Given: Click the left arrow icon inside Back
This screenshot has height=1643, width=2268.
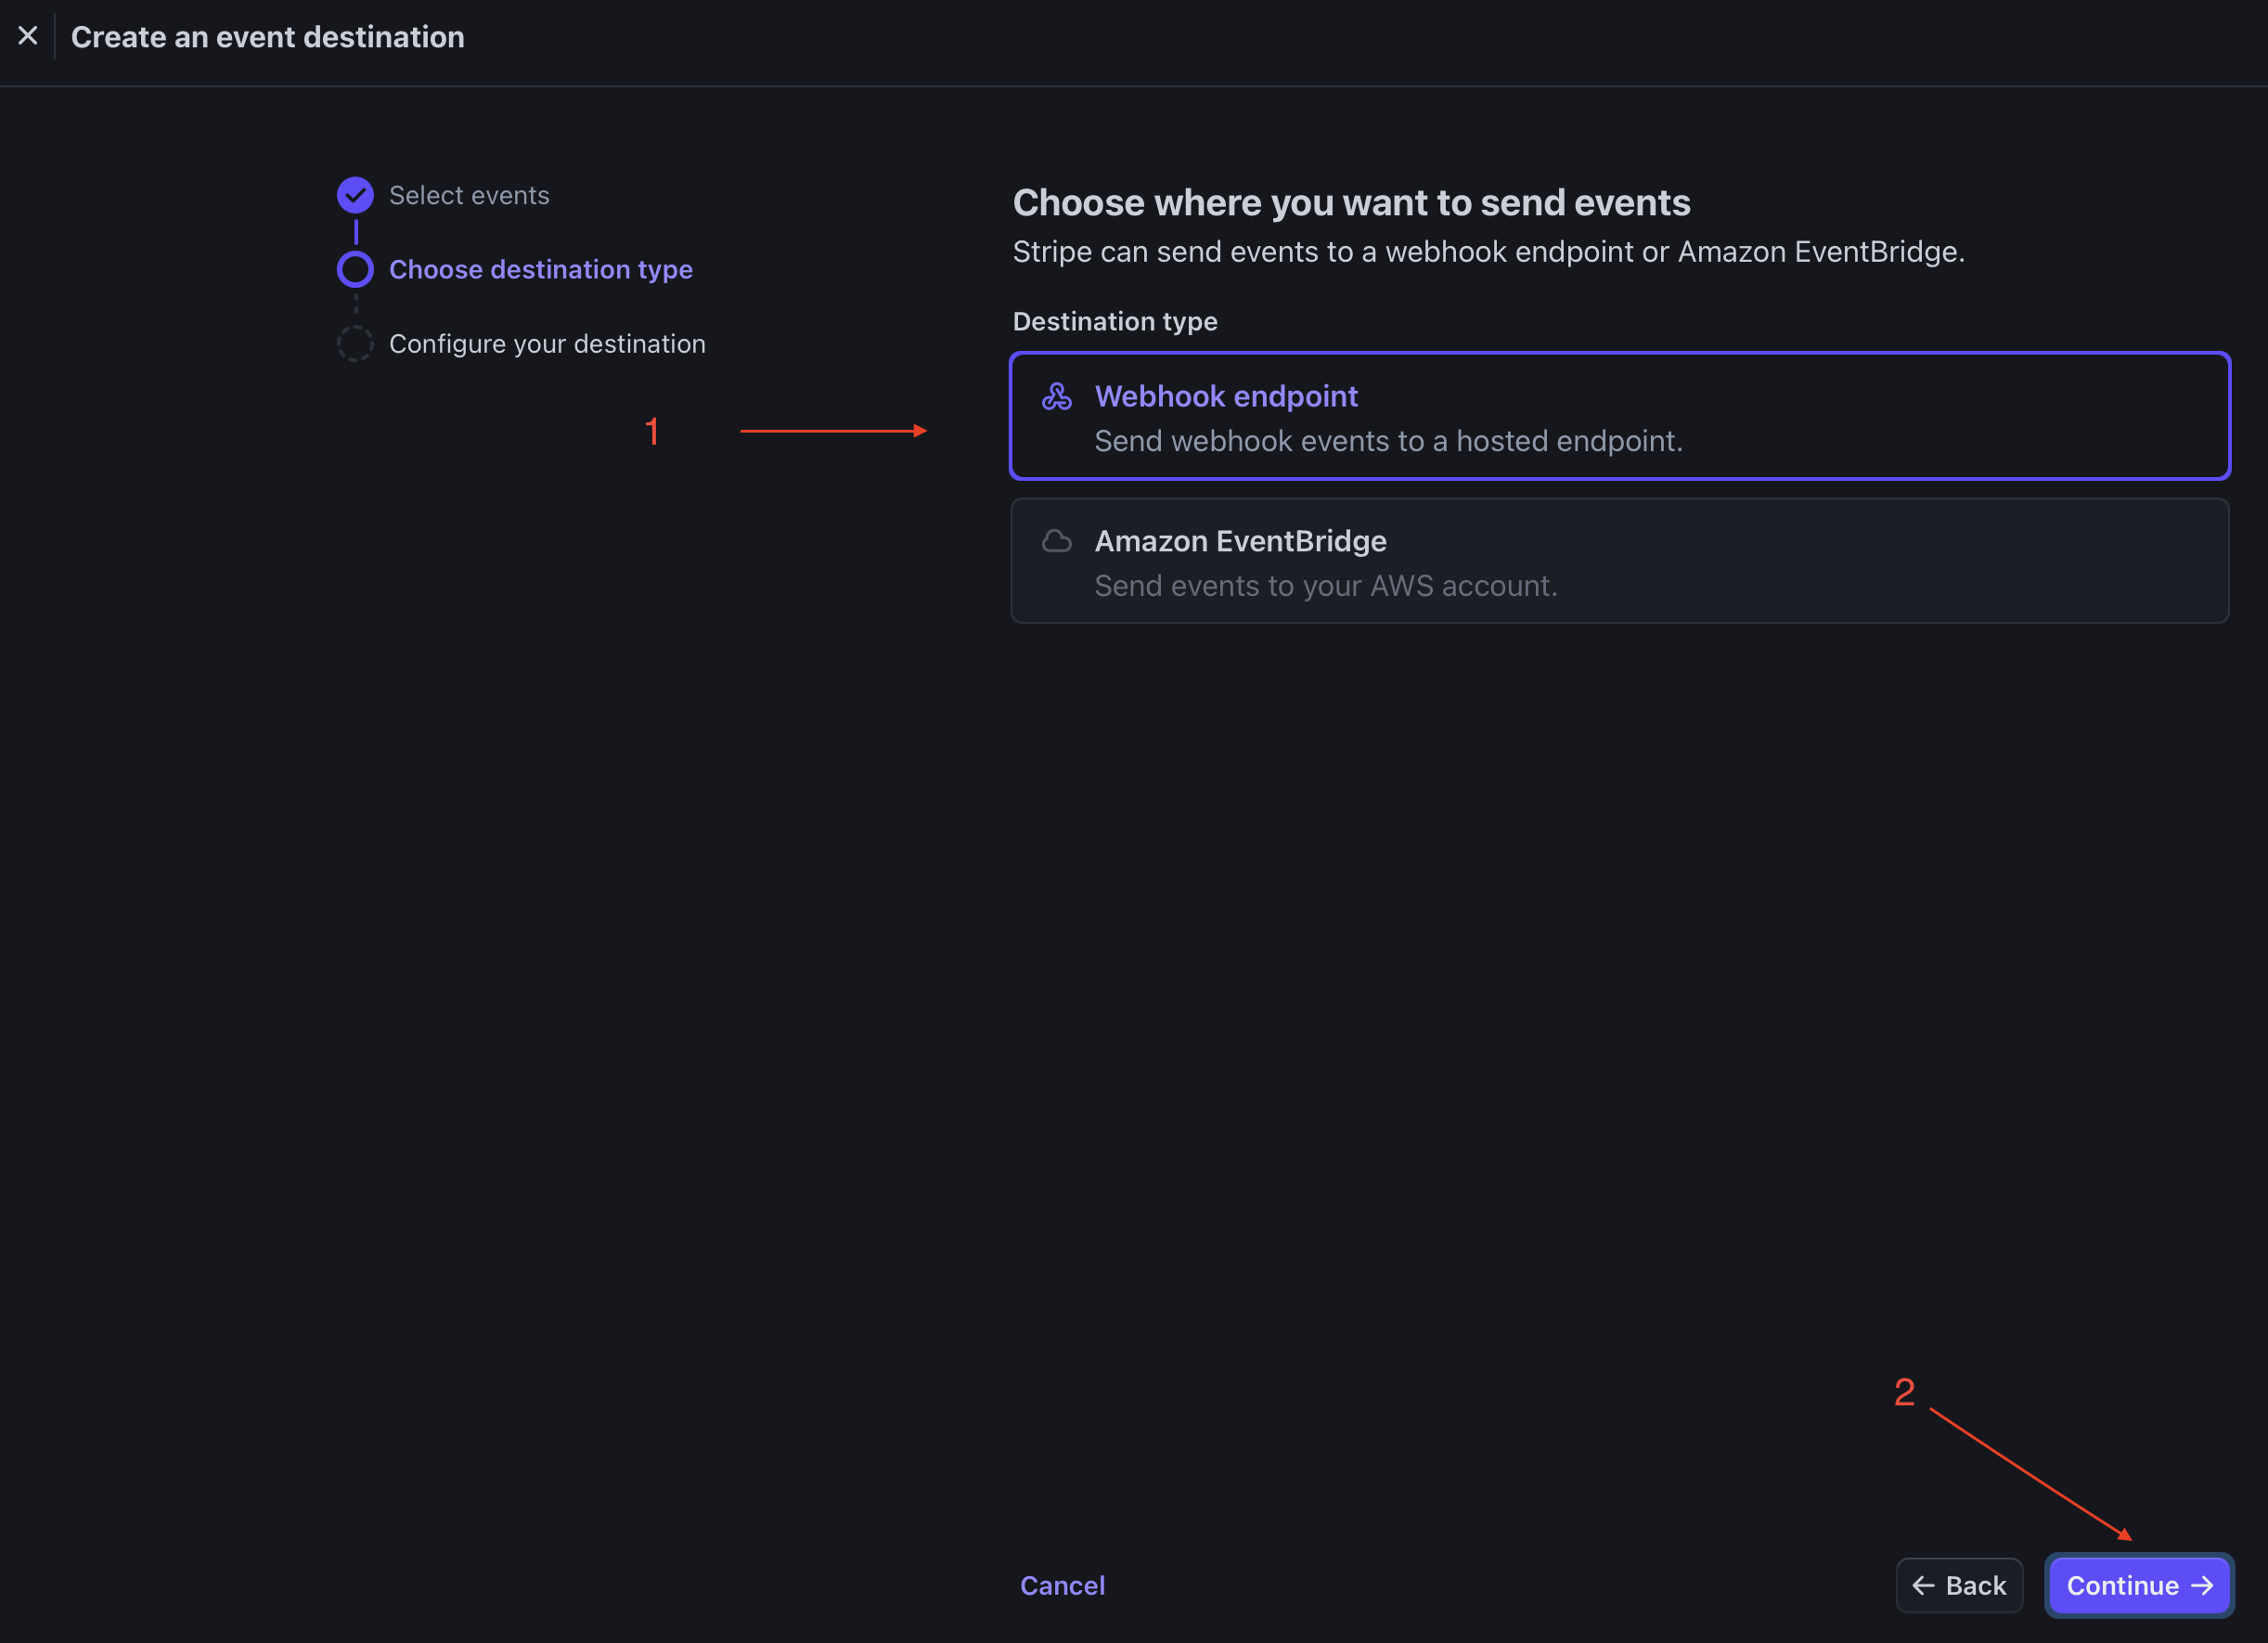Looking at the screenshot, I should click(x=1922, y=1585).
